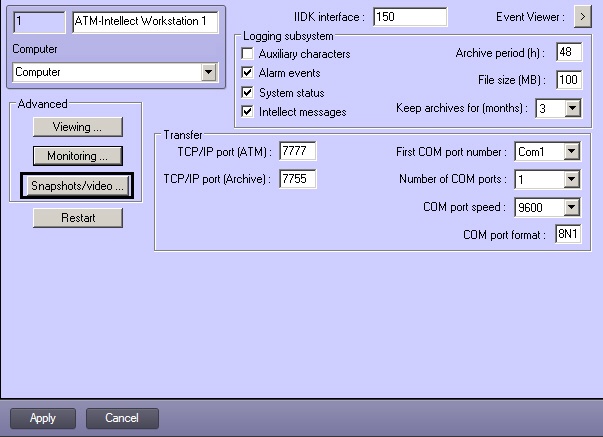This screenshot has width=603, height=437.
Task: Click the IIDK interface label
Action: [329, 17]
